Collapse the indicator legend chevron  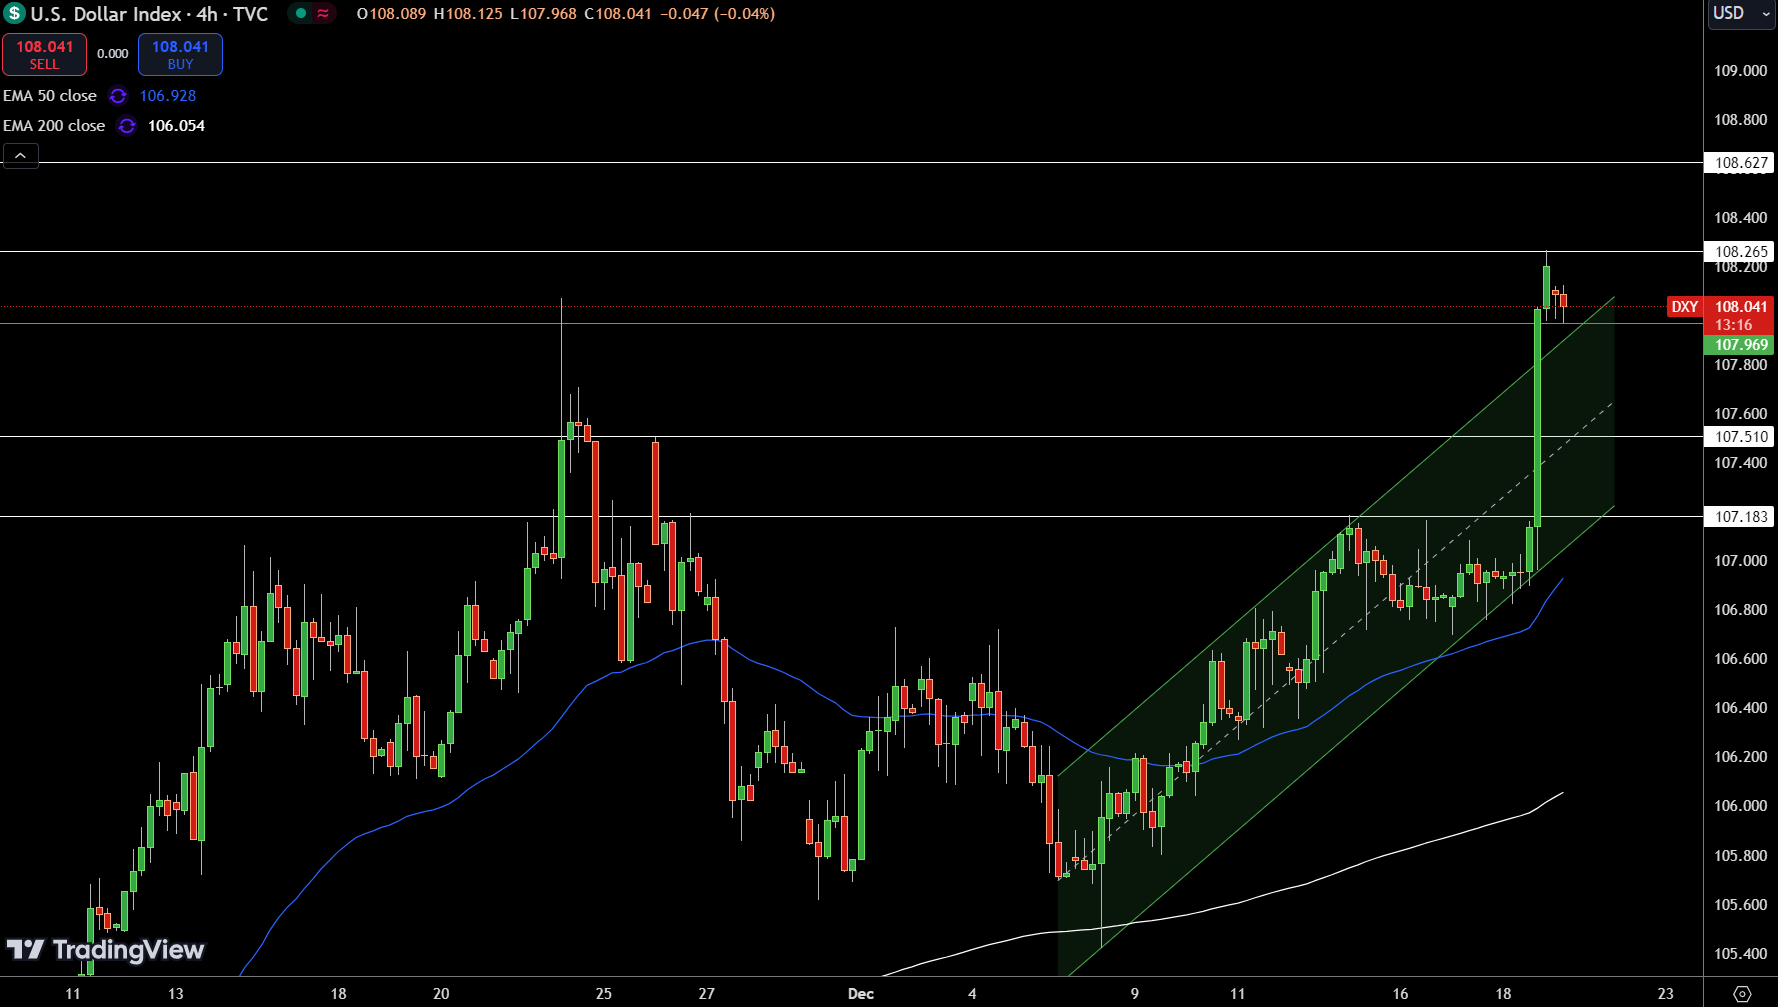tap(21, 156)
